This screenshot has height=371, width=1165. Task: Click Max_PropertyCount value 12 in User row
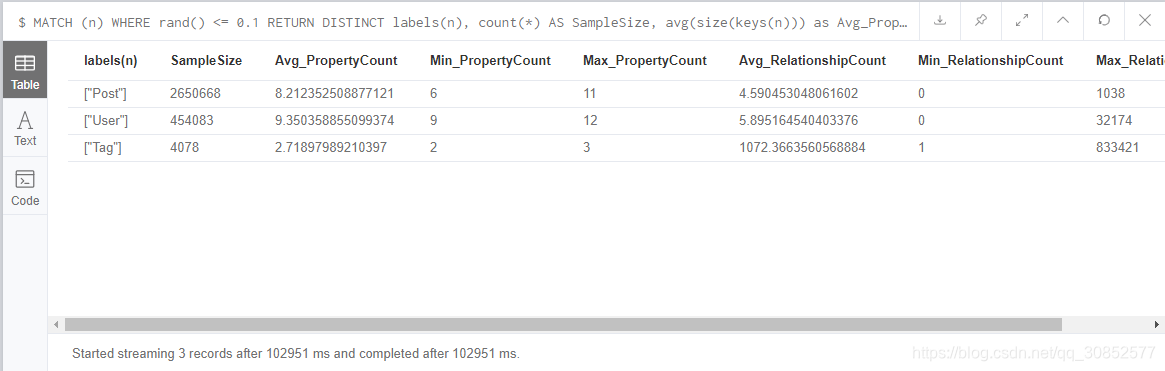[x=590, y=120]
